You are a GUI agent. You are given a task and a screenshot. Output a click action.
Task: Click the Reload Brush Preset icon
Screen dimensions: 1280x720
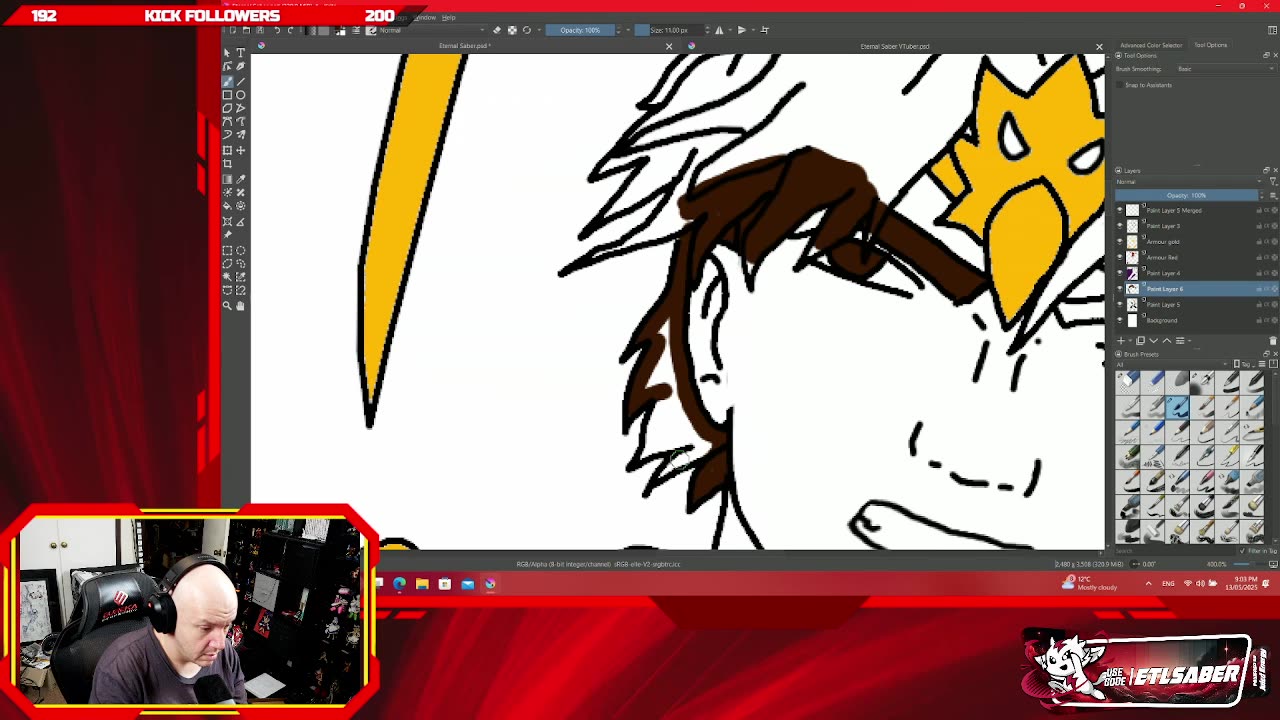coord(527,30)
